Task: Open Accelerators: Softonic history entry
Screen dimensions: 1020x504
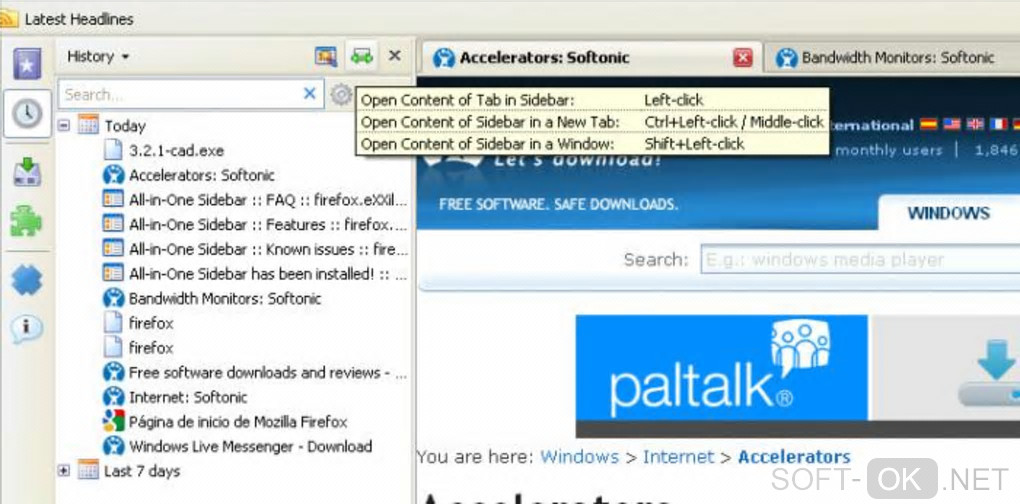Action: pyautogui.click(x=189, y=175)
